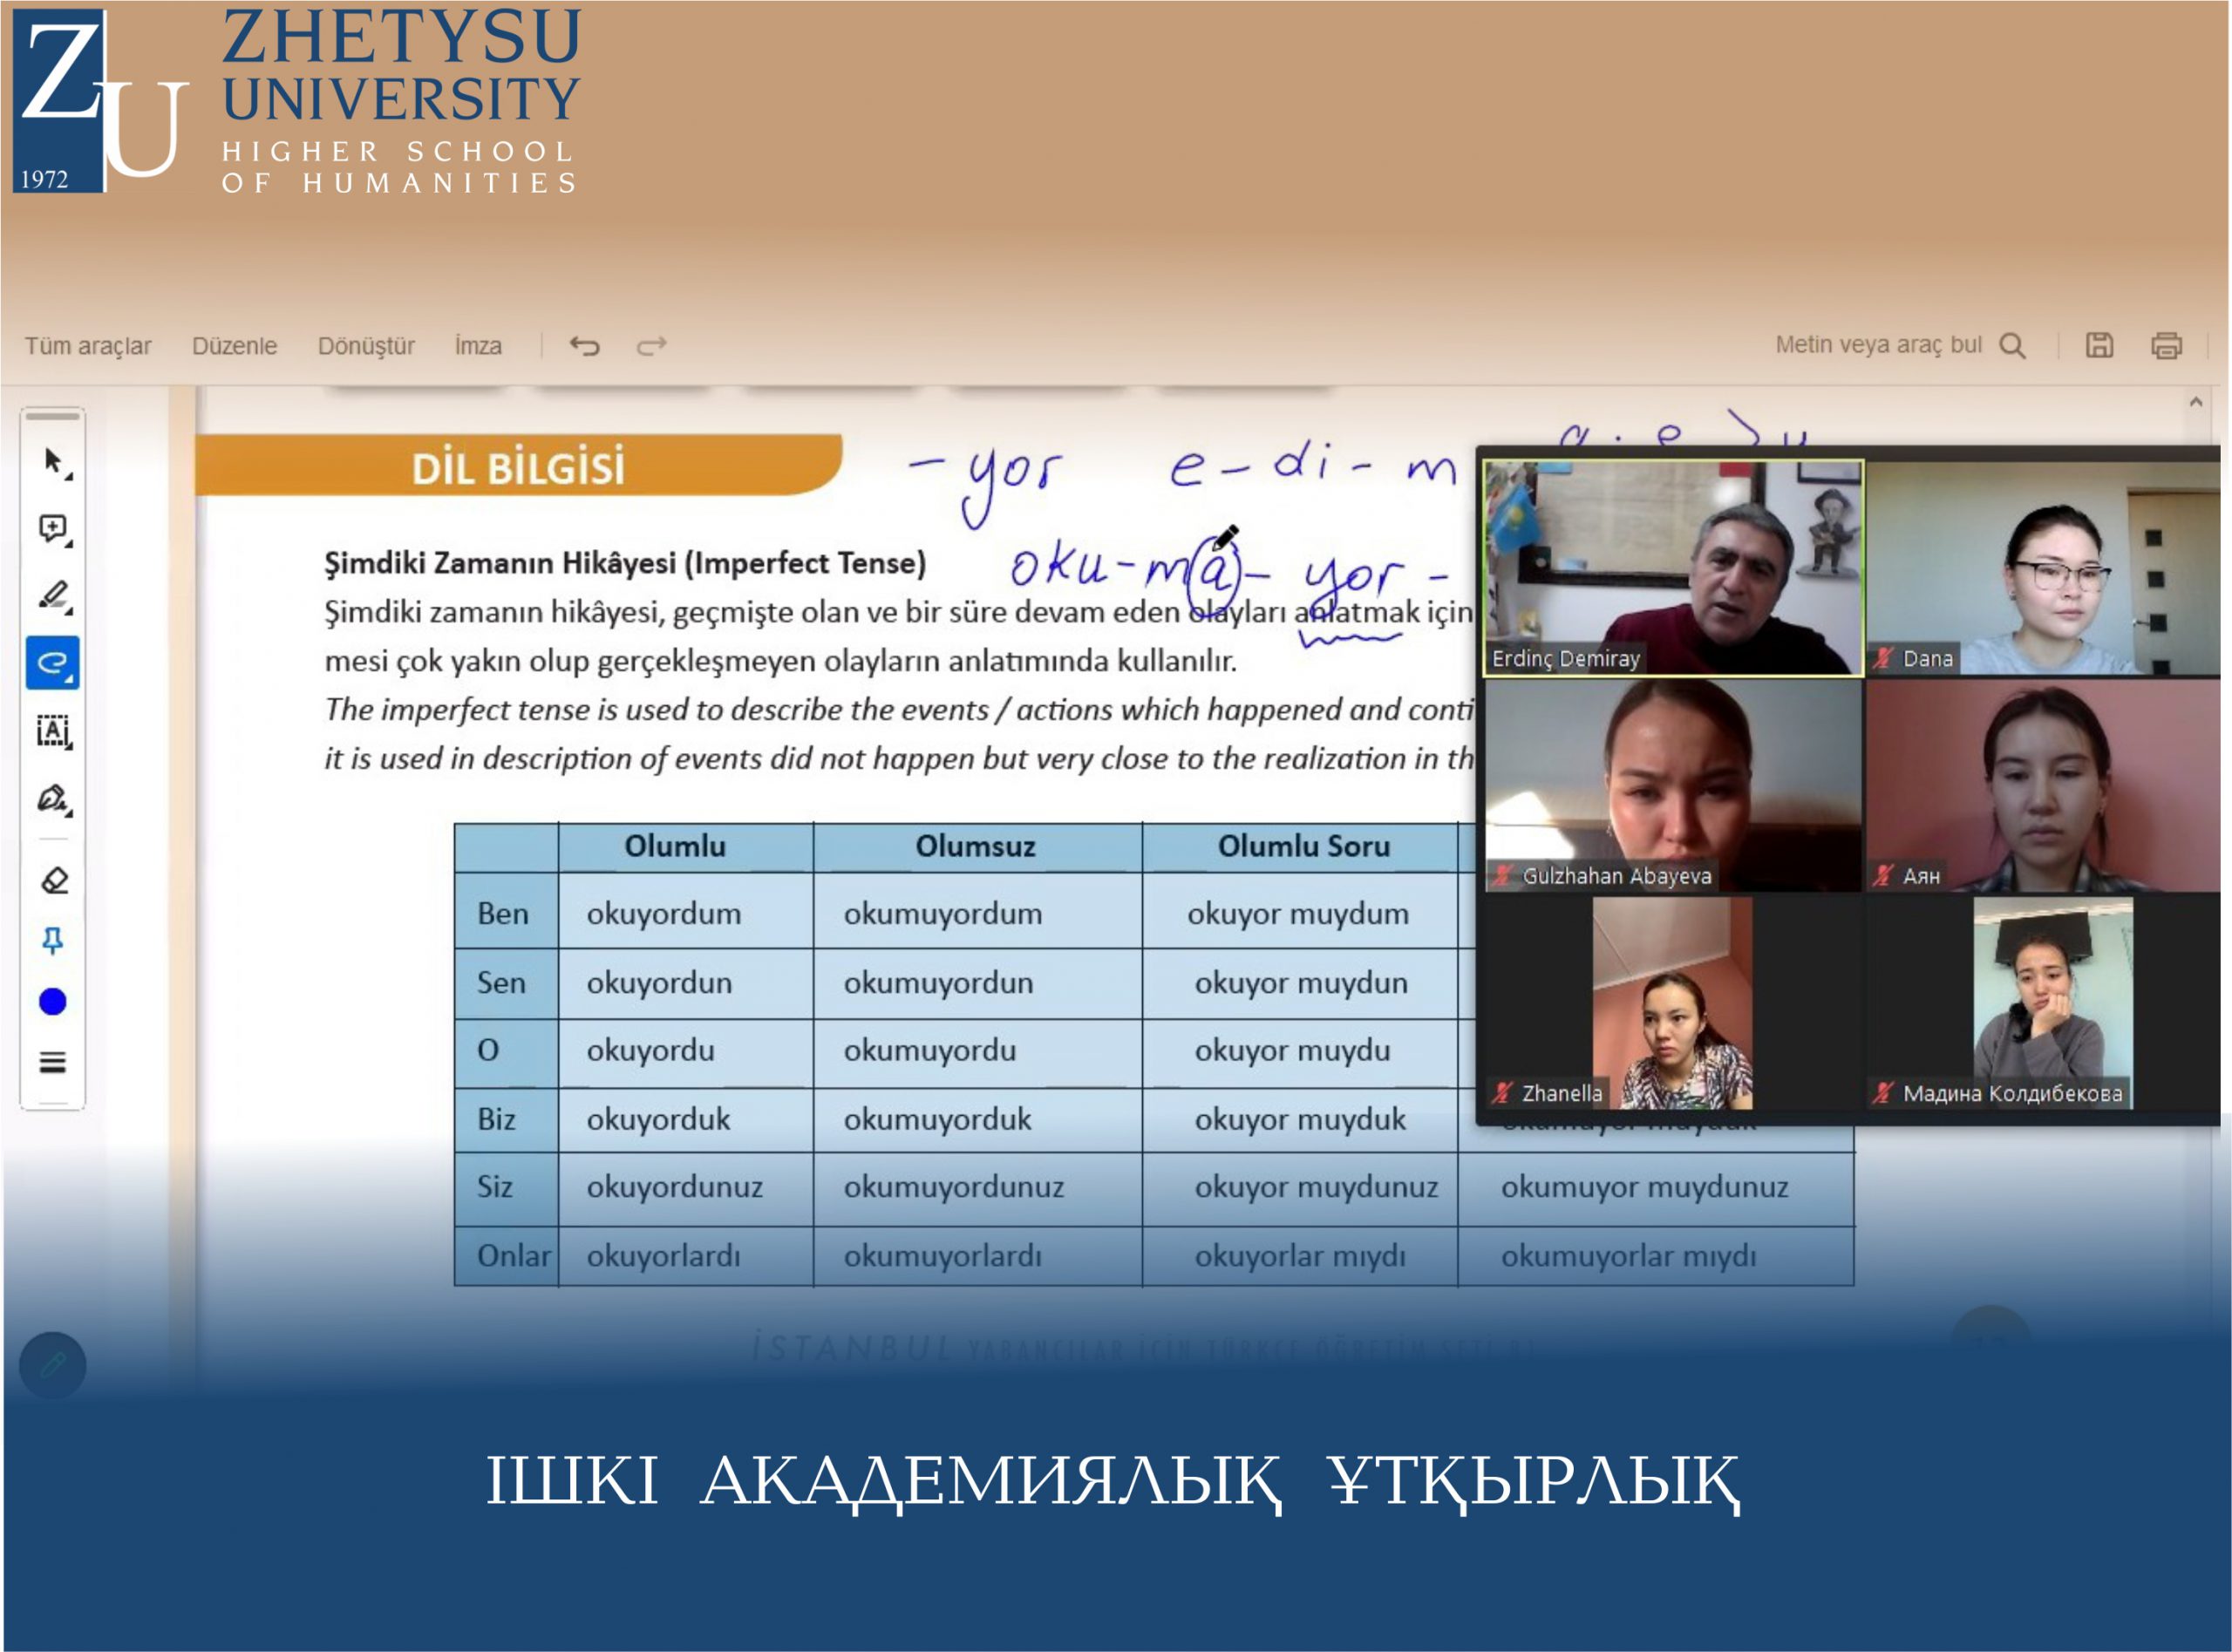Open the Dönüştür menu
2232x1652 pixels.
[x=366, y=346]
